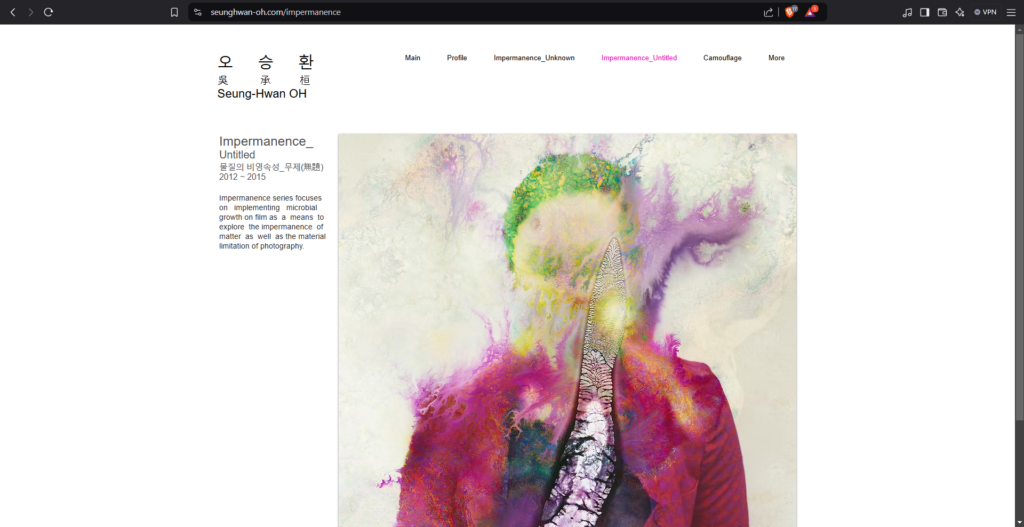This screenshot has width=1024, height=527.
Task: Launch Leo AI assistant icon
Action: point(959,12)
